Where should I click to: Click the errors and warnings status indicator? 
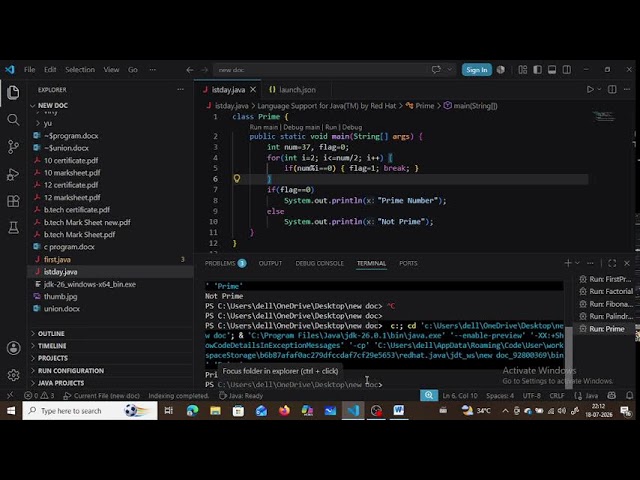pyautogui.click(x=39, y=396)
